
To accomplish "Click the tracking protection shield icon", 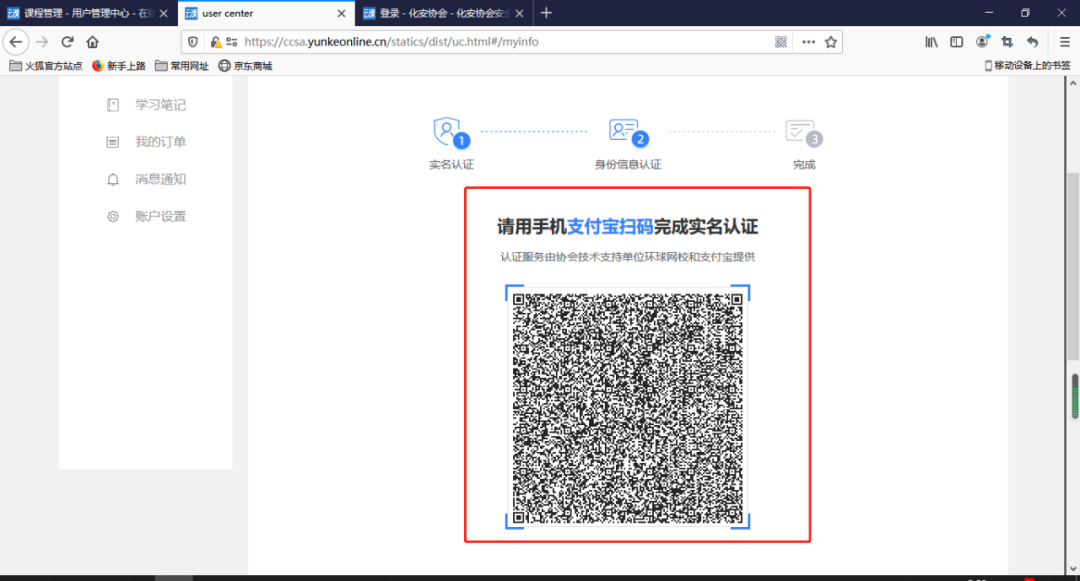I will (x=193, y=42).
